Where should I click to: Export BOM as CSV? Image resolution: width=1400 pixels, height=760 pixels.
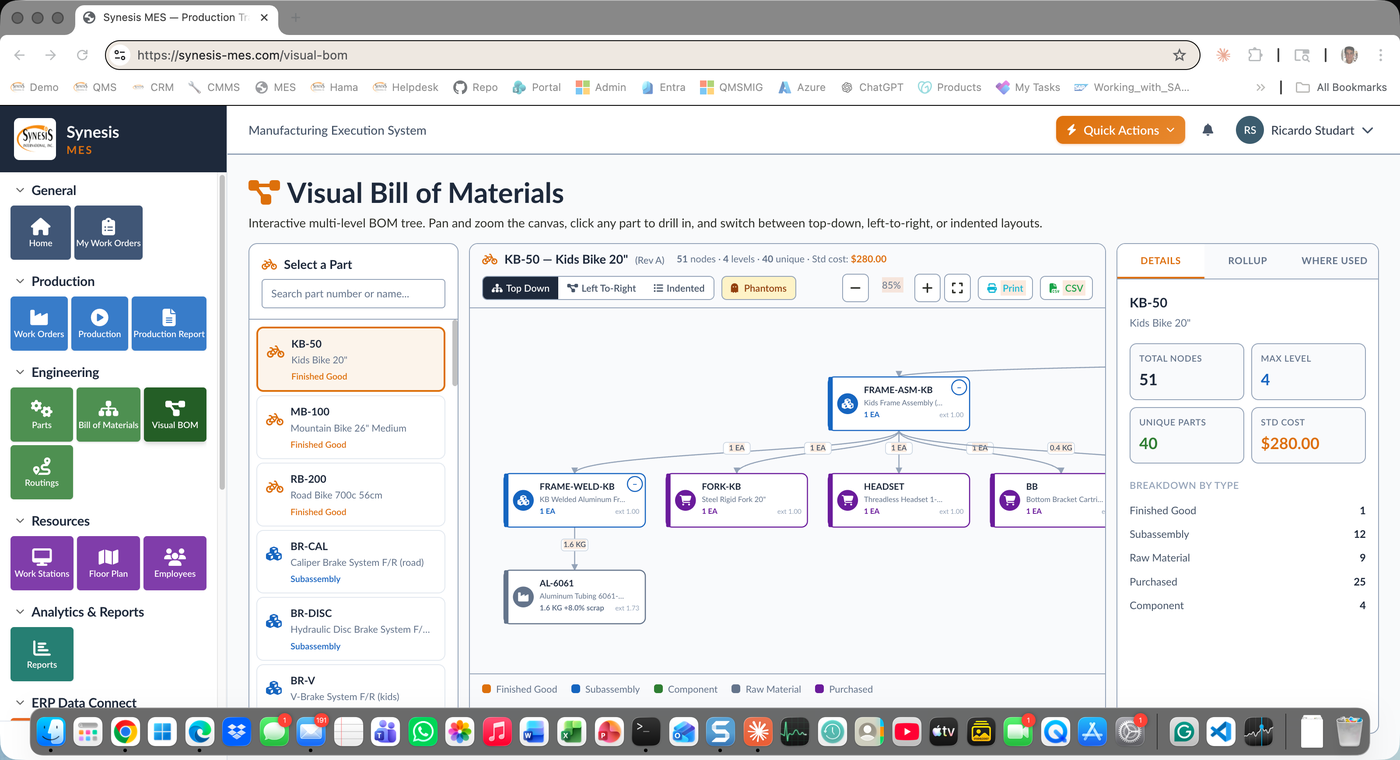click(x=1066, y=288)
